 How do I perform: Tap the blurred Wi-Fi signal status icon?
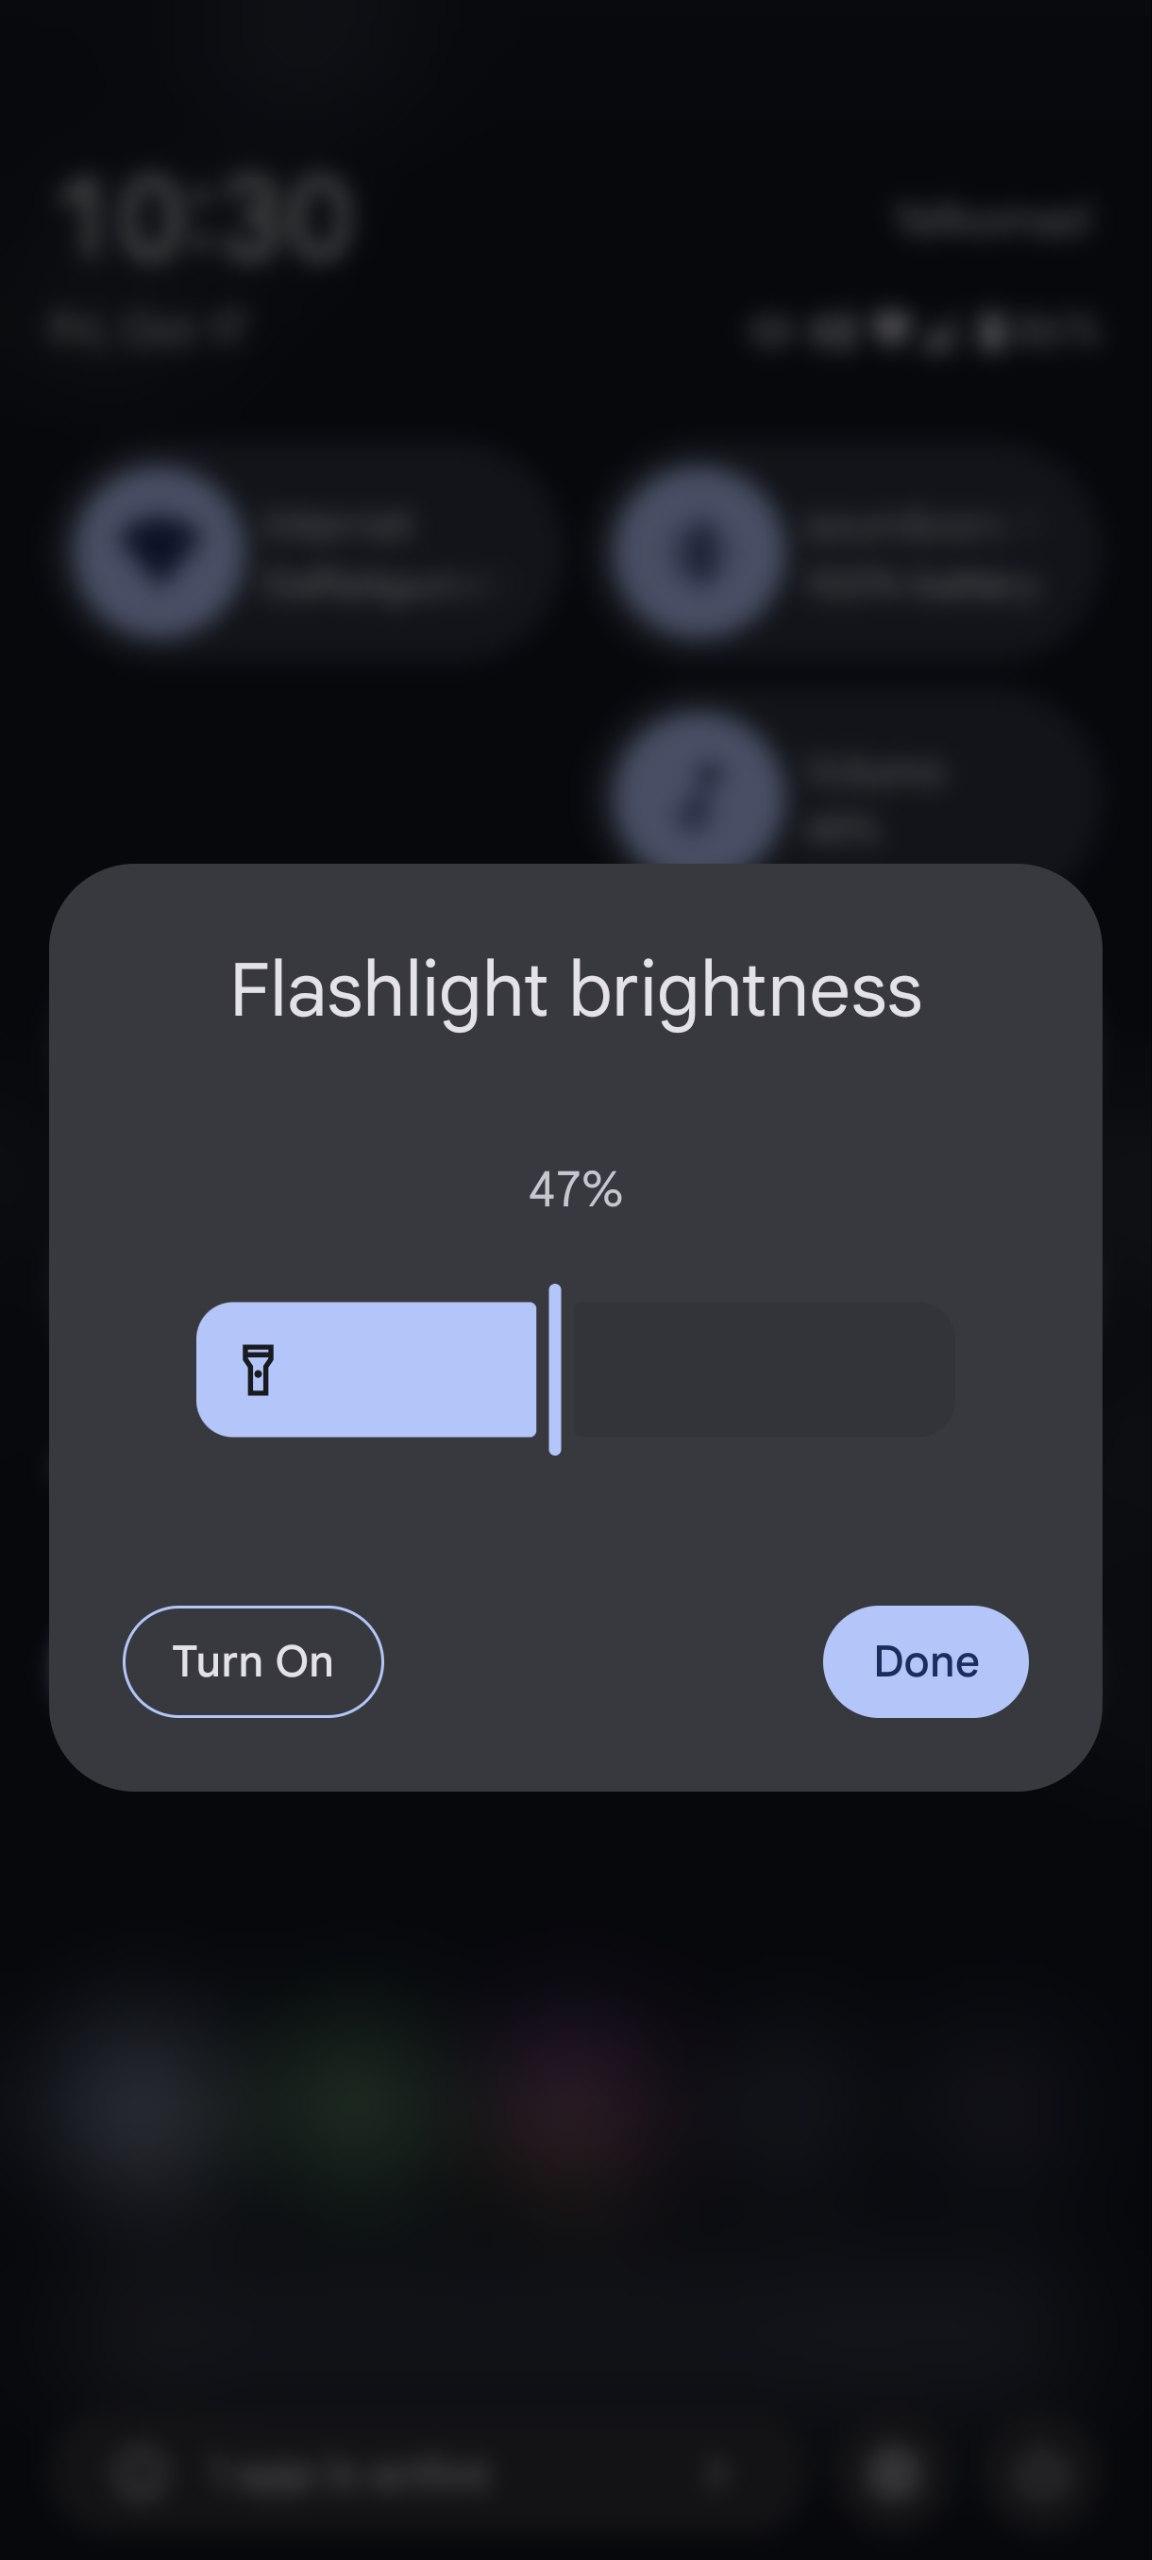[892, 328]
